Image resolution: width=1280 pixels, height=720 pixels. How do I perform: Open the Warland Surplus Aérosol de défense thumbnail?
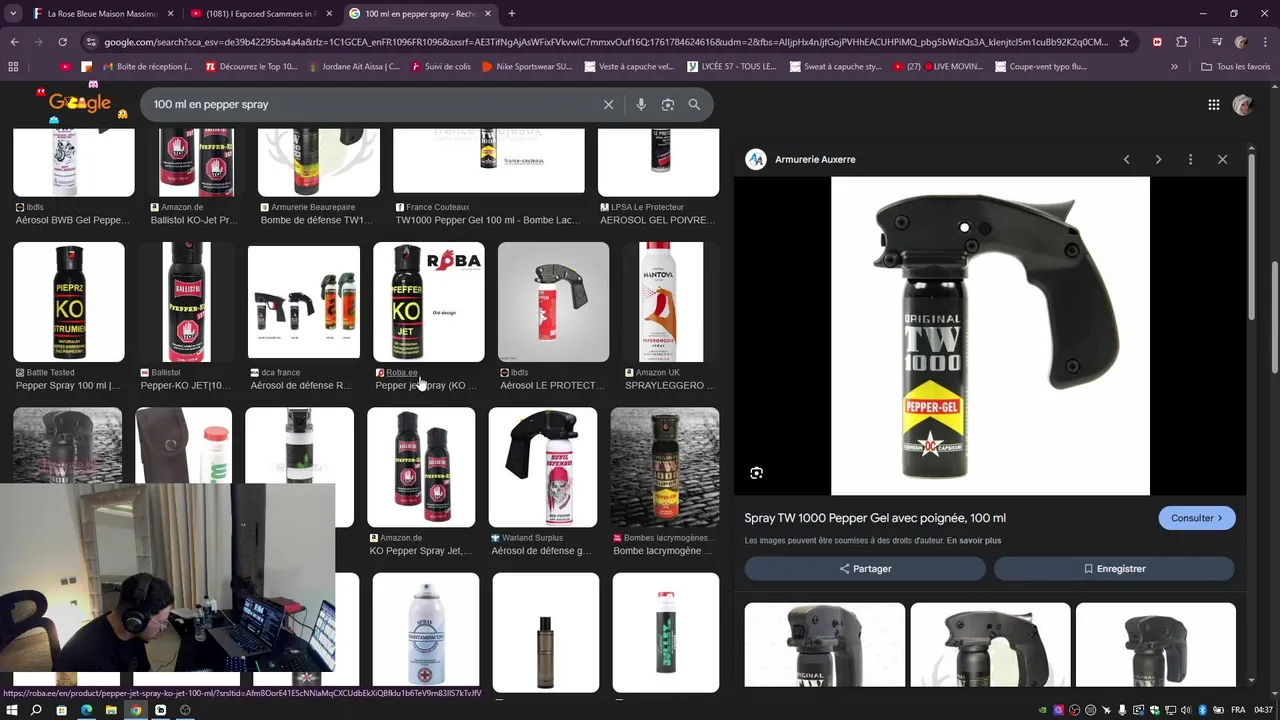[x=543, y=467]
